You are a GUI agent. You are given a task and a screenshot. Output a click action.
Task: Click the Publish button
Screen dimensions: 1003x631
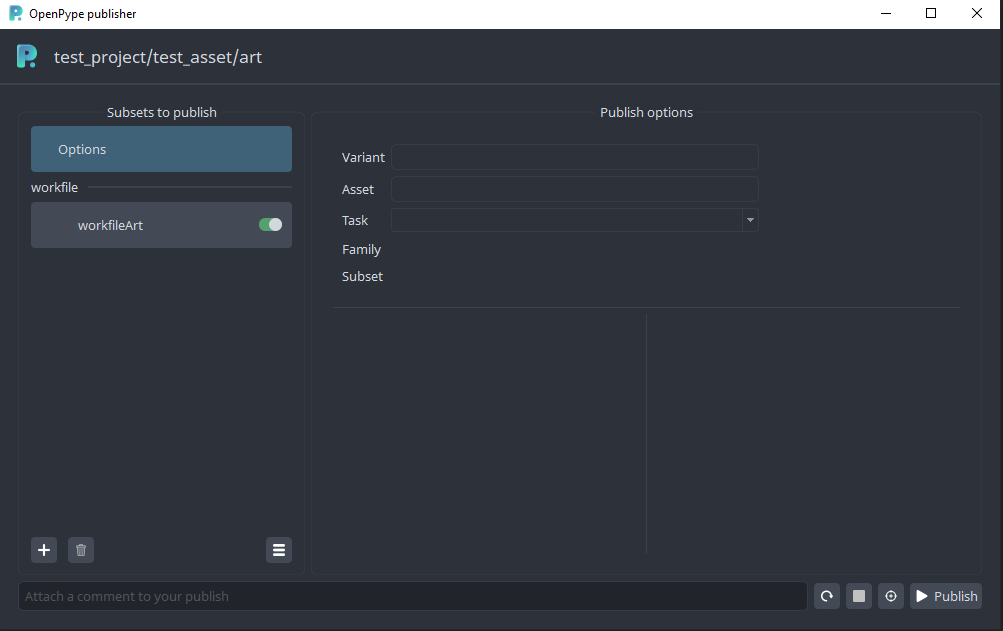[945, 596]
